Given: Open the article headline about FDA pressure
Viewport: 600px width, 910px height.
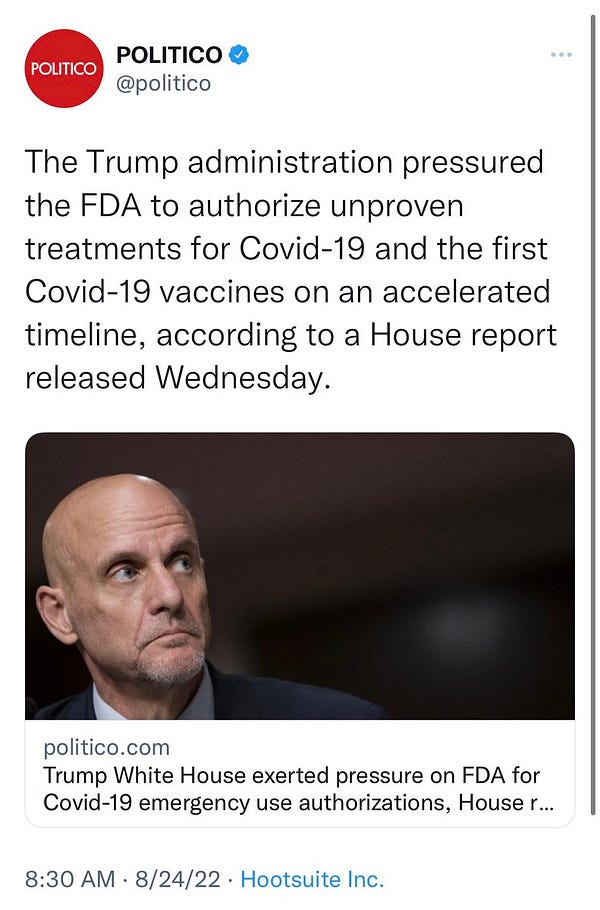Looking at the screenshot, I should coord(290,788).
